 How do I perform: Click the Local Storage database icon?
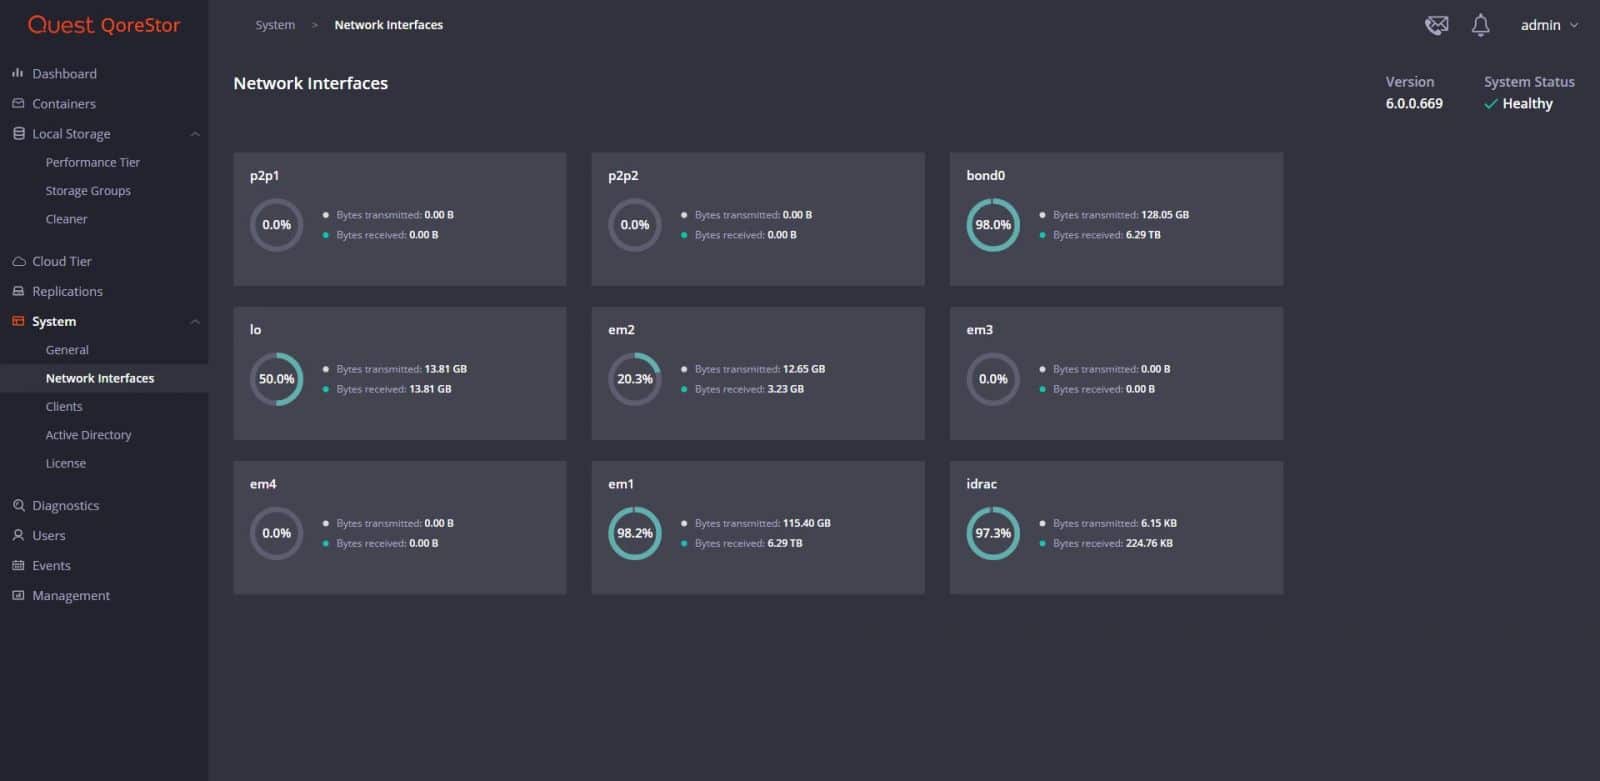point(18,133)
